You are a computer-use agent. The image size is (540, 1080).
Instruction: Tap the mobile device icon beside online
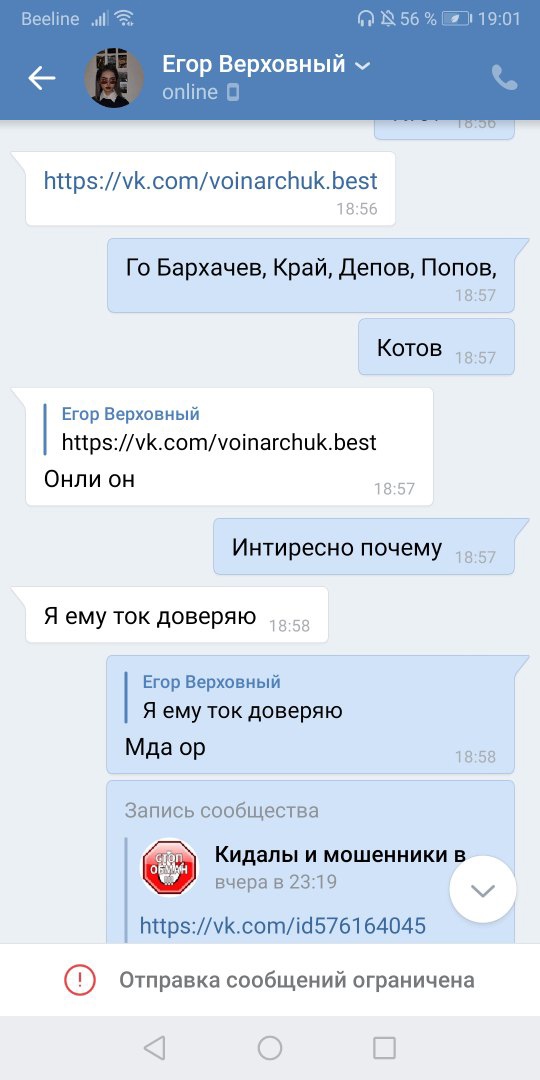(x=233, y=92)
